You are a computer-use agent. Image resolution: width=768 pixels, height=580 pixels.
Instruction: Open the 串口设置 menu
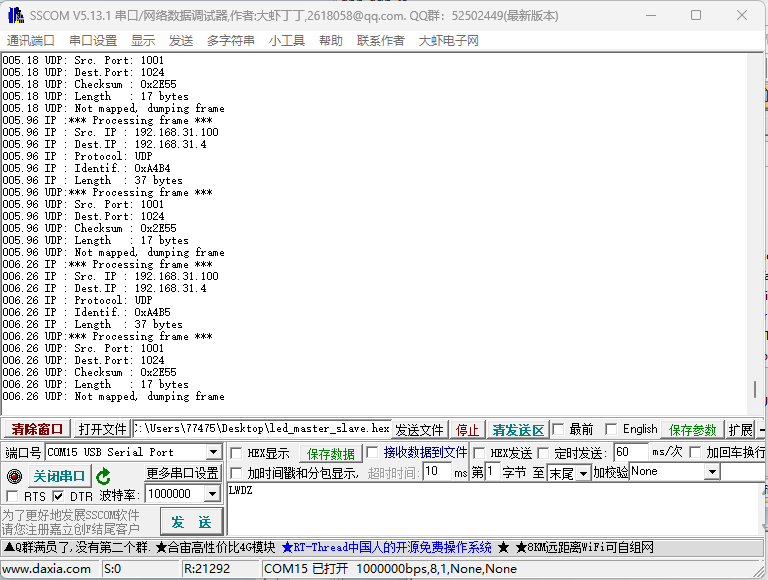tap(93, 41)
